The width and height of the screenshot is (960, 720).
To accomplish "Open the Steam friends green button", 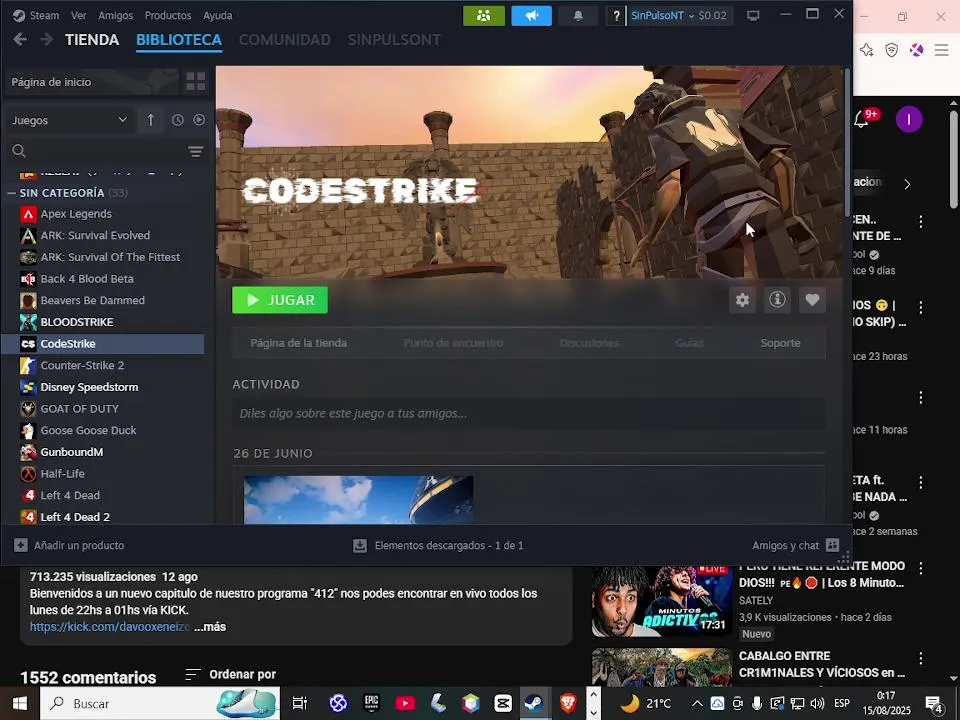I will click(484, 16).
